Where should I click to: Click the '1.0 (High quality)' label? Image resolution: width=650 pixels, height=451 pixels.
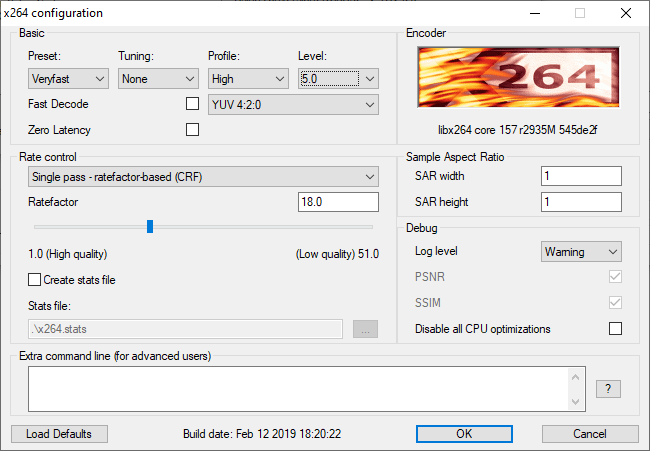[68, 254]
